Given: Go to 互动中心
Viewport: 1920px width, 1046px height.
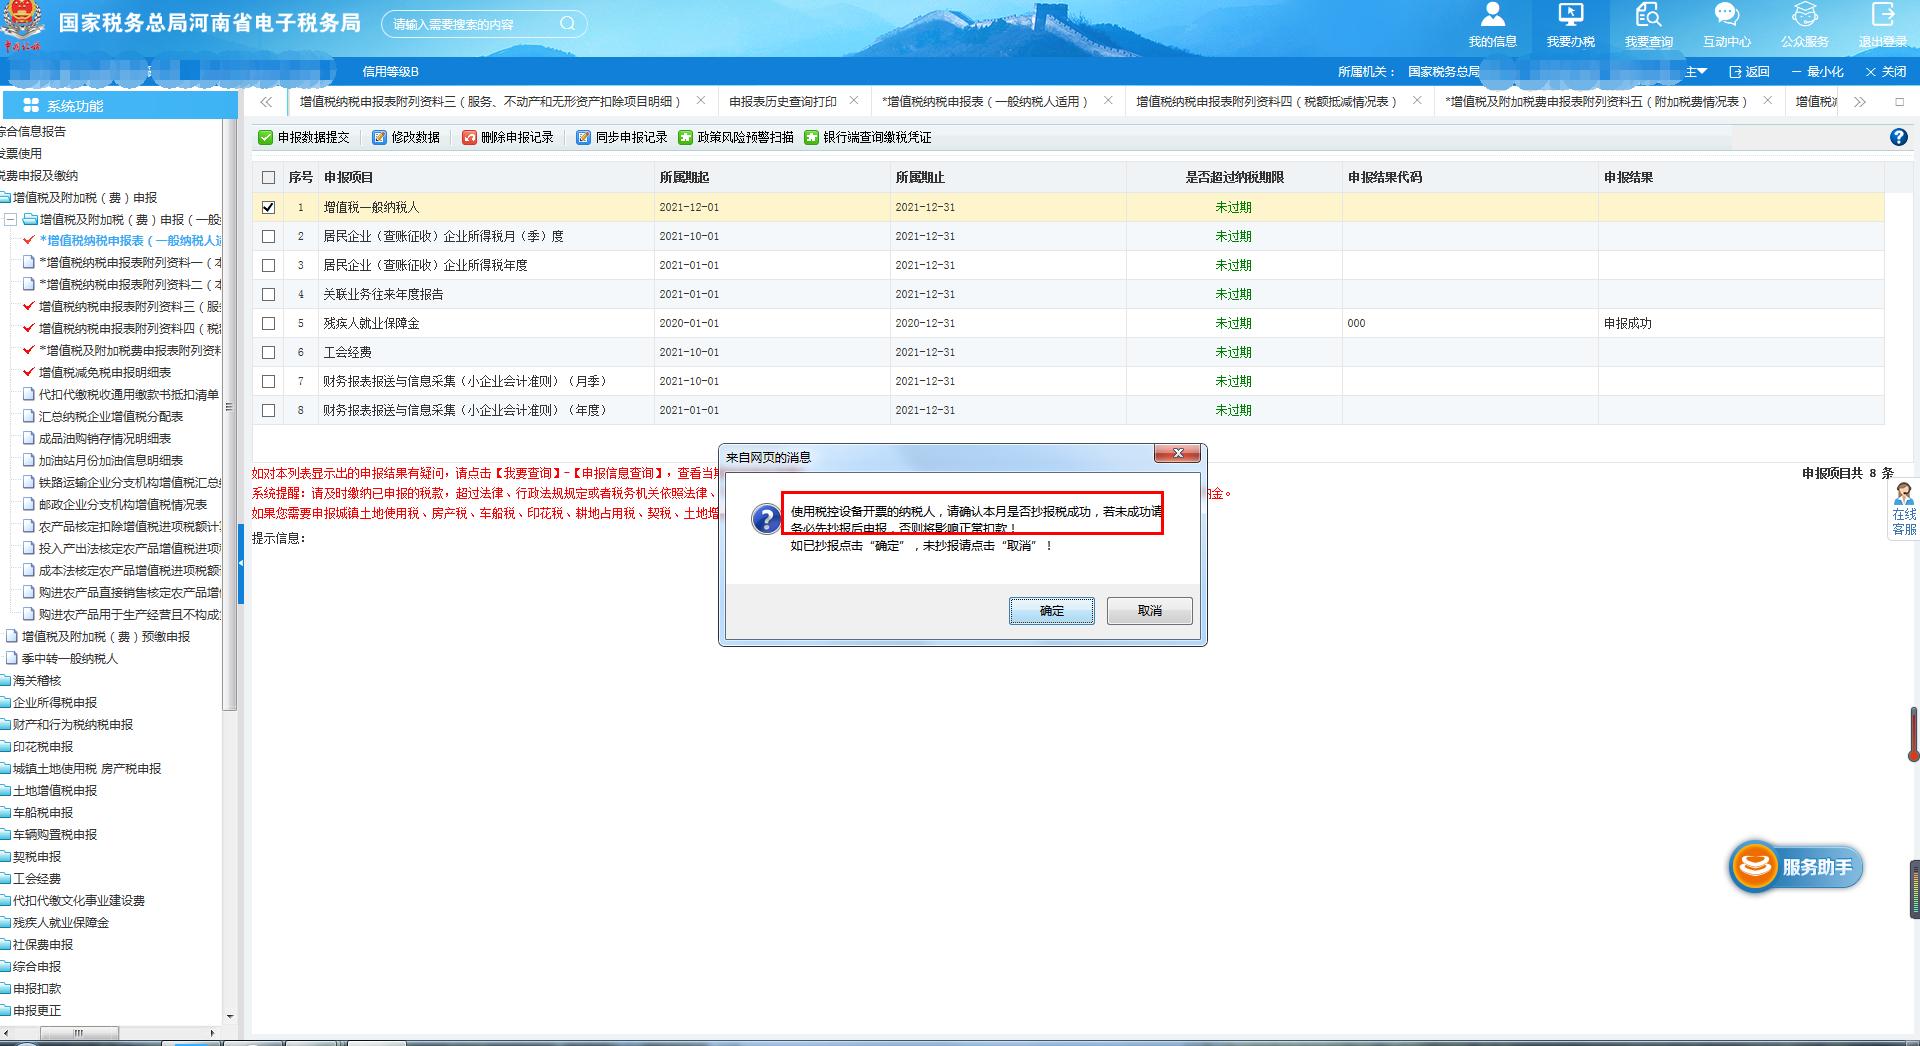Looking at the screenshot, I should point(1726,25).
